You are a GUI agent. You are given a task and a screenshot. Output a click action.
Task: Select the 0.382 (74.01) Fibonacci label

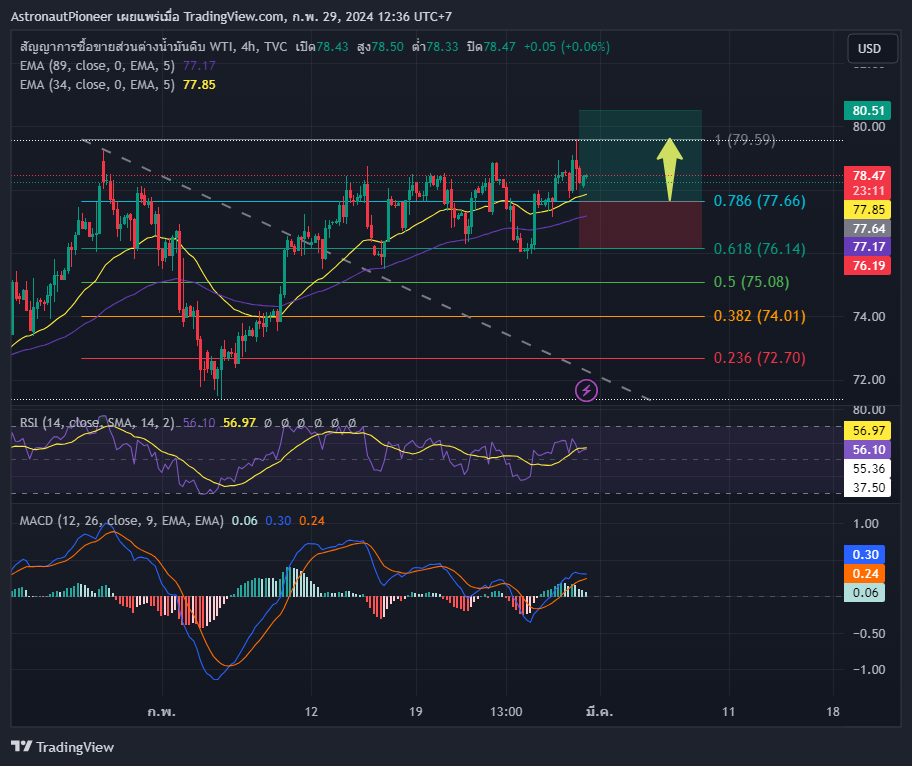pyautogui.click(x=760, y=316)
